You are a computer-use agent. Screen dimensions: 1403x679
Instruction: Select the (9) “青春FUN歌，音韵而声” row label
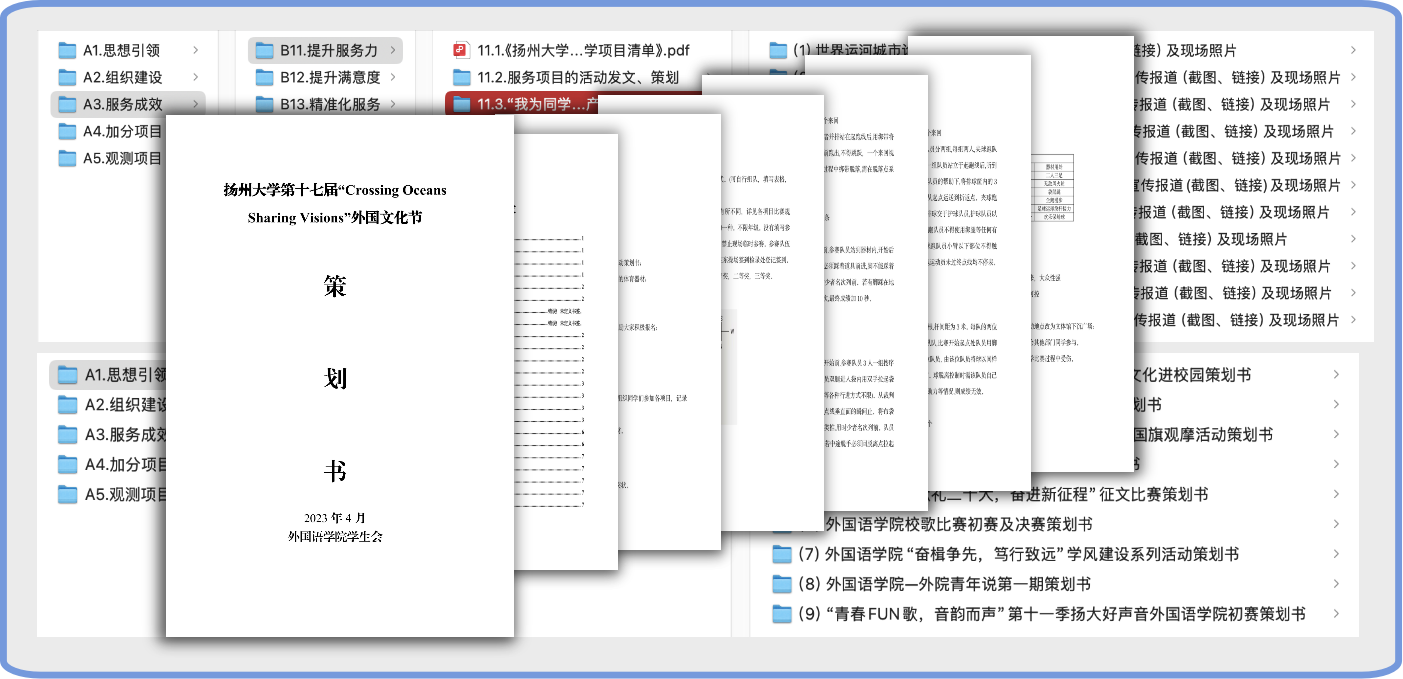tap(1052, 614)
